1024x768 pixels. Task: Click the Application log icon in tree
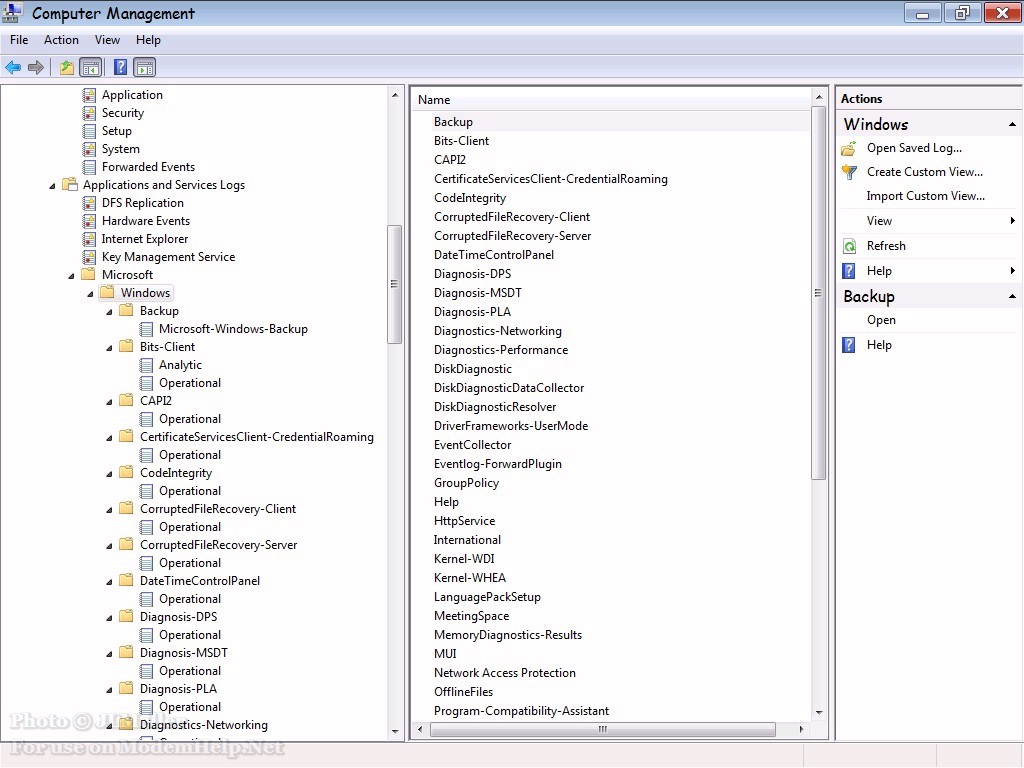pos(89,95)
